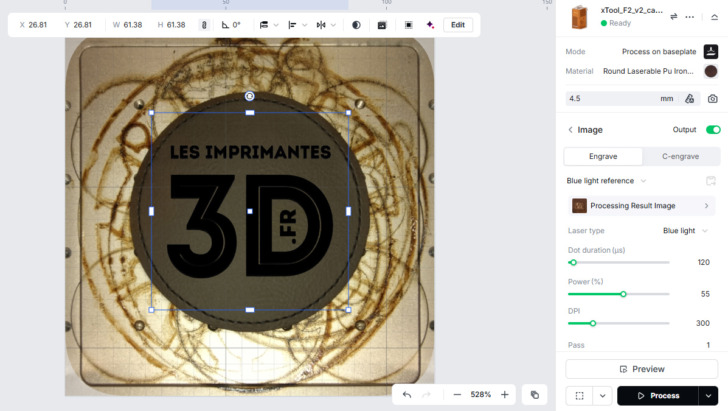Select the Engrave tab
Screen dimensions: 728x411
click(603, 157)
